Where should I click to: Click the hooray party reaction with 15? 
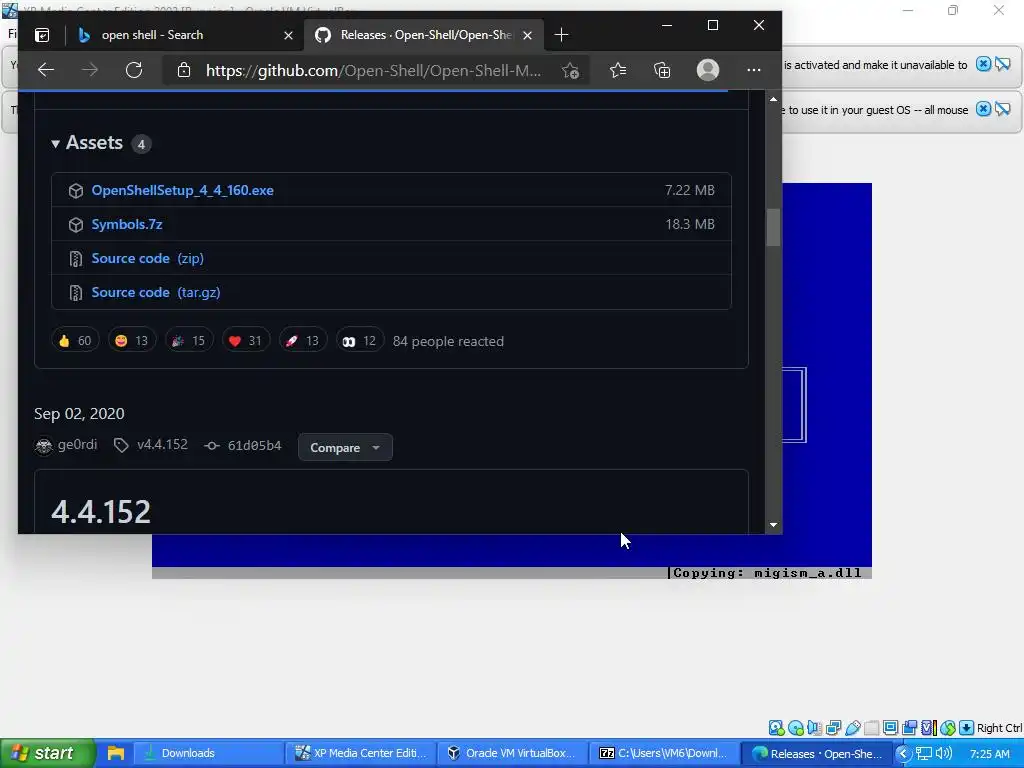point(189,341)
